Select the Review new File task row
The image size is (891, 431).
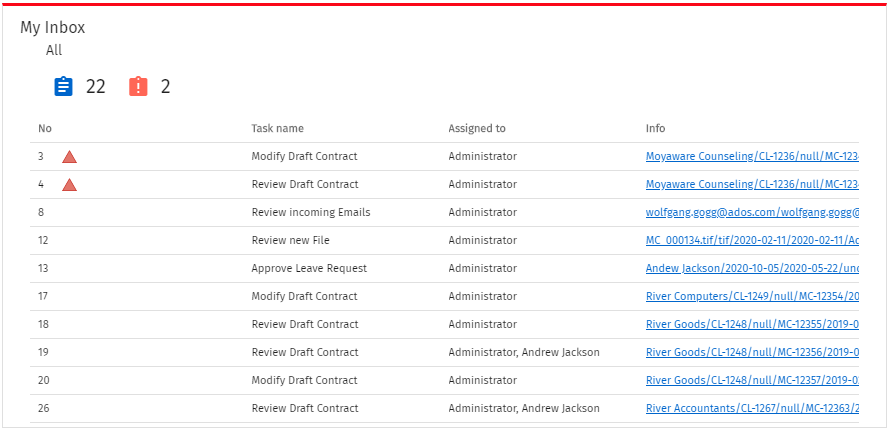[290, 240]
